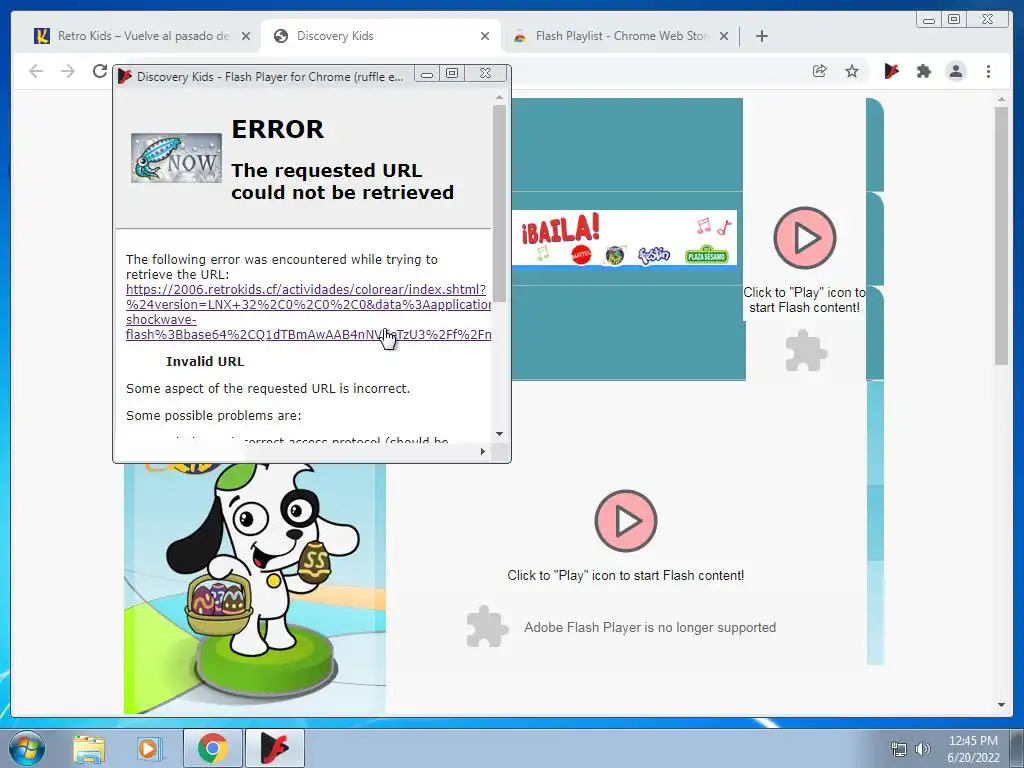The image size is (1024, 768).
Task: Minimize the Chrome browser window
Action: [x=929, y=20]
